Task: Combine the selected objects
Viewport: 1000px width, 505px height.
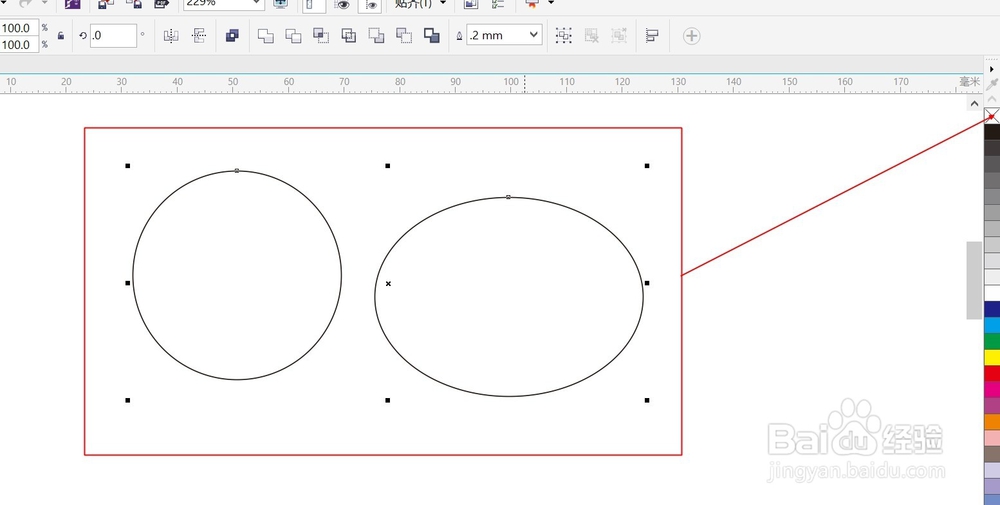Action: pyautogui.click(x=232, y=36)
